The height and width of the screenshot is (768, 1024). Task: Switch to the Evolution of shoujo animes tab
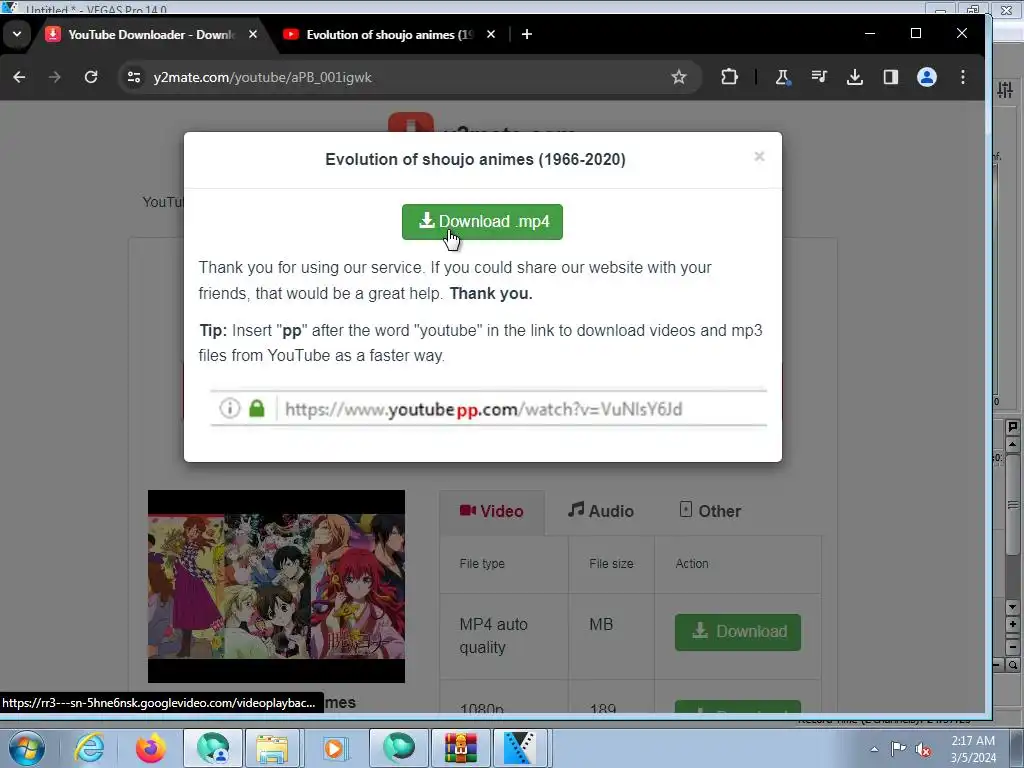[x=389, y=35]
